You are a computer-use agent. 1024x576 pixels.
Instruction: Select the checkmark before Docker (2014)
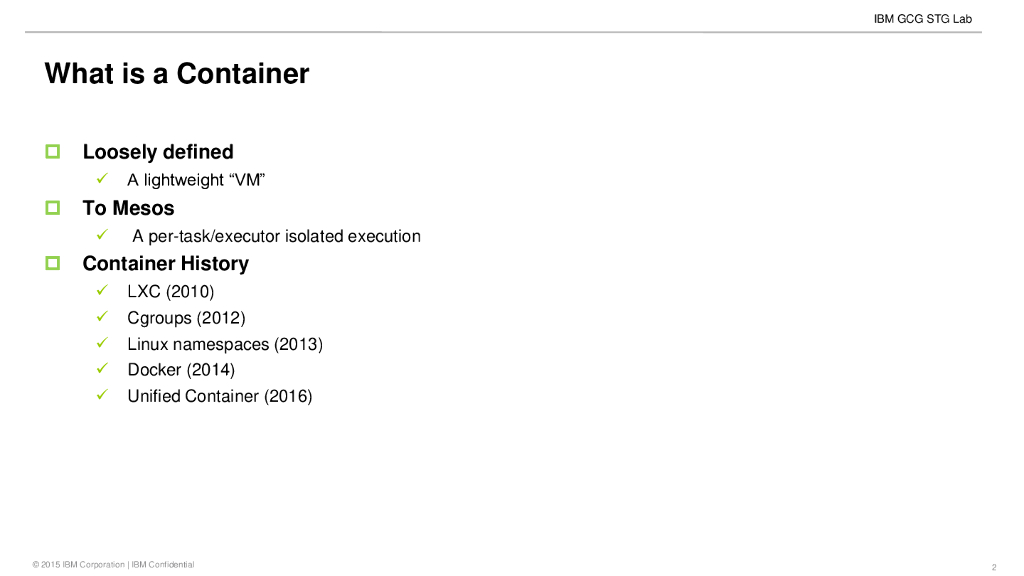coord(102,369)
